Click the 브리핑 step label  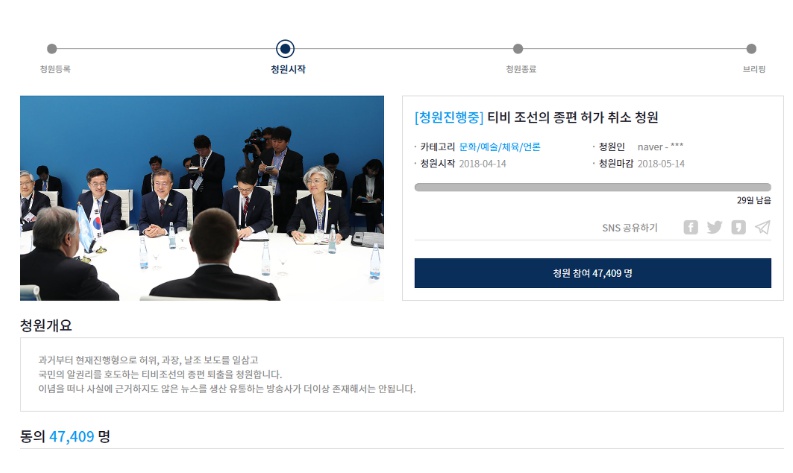click(x=754, y=69)
